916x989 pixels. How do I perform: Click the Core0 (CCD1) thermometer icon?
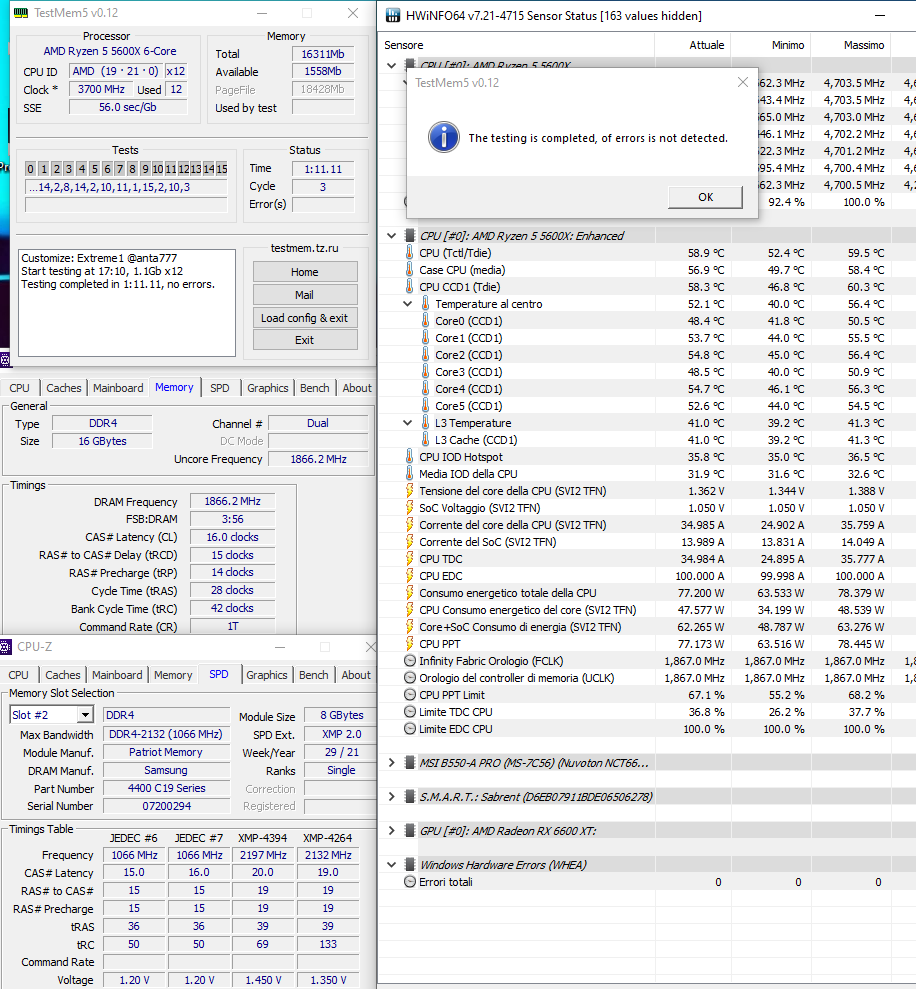425,321
